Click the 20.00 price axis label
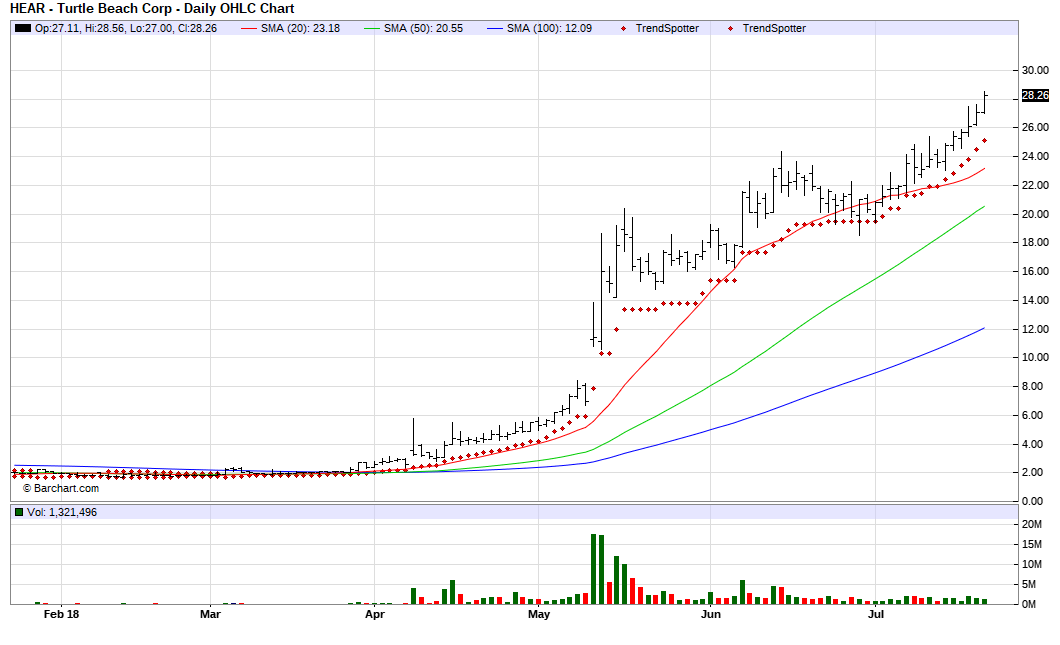 [x=1035, y=214]
